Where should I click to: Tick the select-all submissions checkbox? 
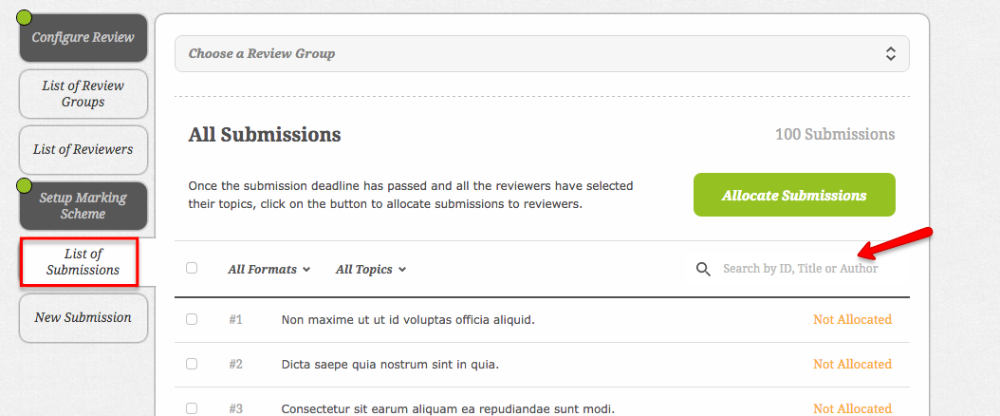[x=191, y=268]
